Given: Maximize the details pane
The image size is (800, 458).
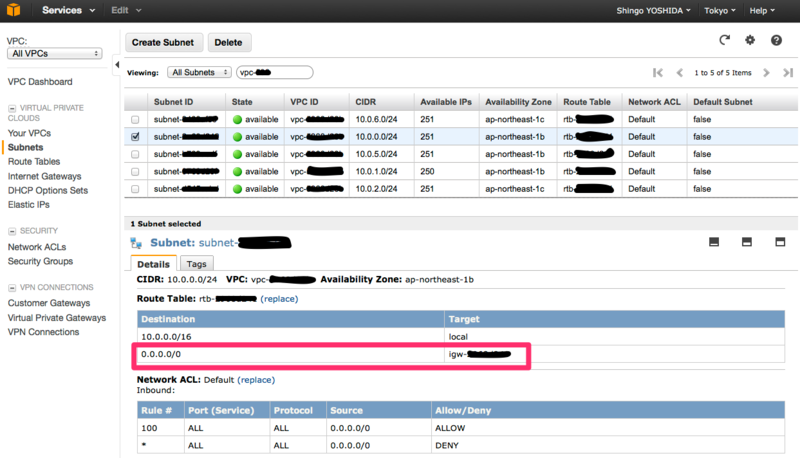Looking at the screenshot, I should point(780,242).
